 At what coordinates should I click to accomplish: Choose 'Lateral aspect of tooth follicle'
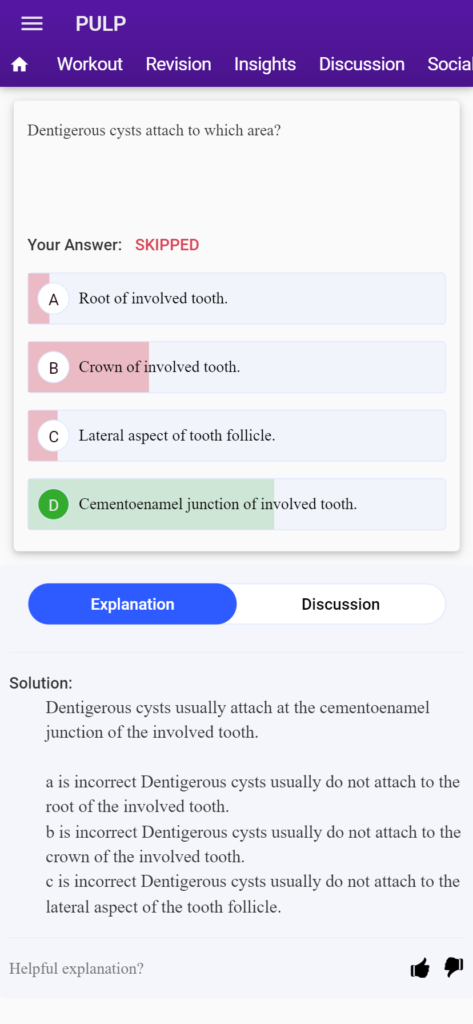[x=236, y=436]
